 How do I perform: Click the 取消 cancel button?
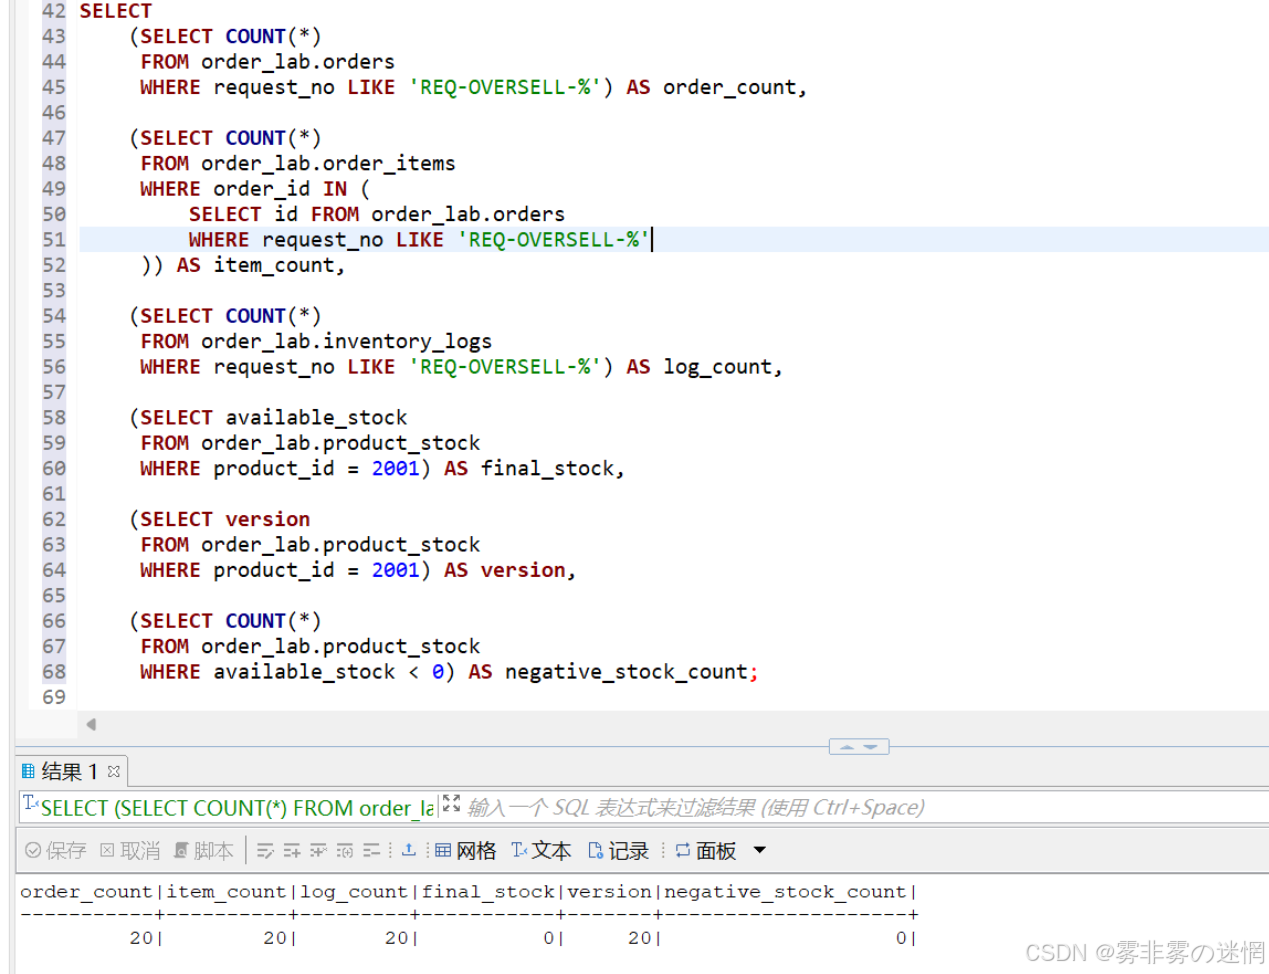pyautogui.click(x=130, y=851)
